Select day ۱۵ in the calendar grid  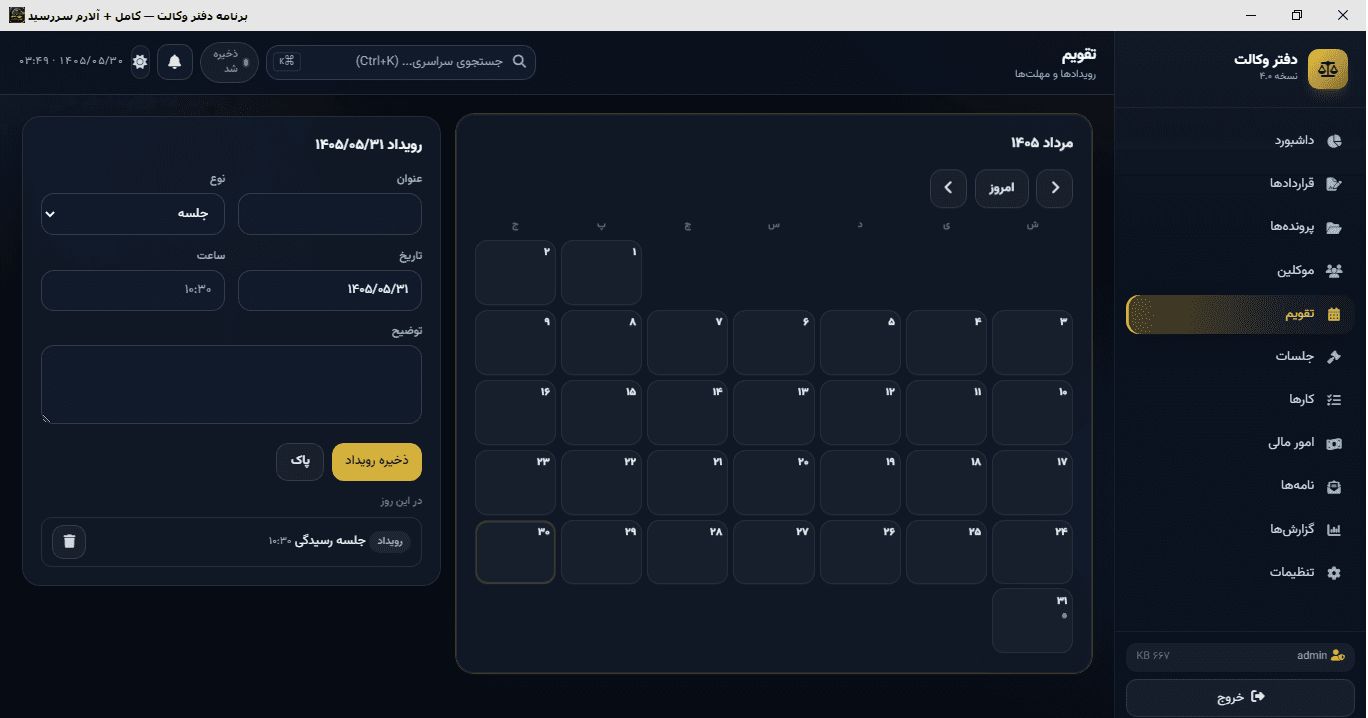click(x=601, y=413)
